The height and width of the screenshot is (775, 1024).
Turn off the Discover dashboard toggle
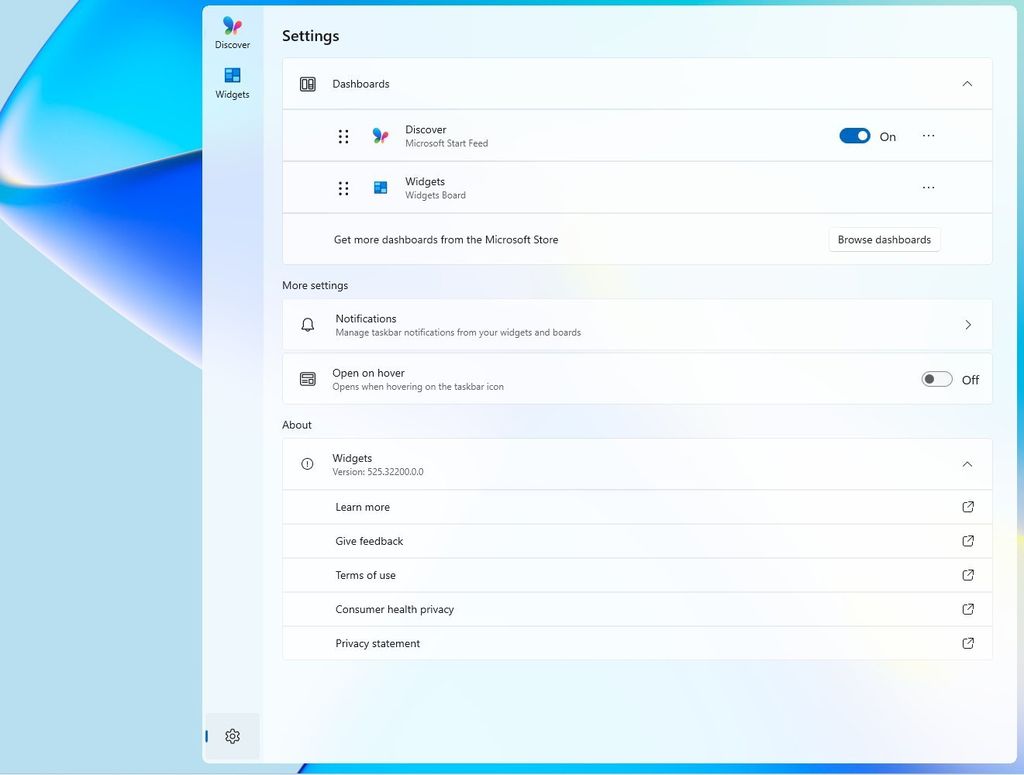click(x=854, y=135)
